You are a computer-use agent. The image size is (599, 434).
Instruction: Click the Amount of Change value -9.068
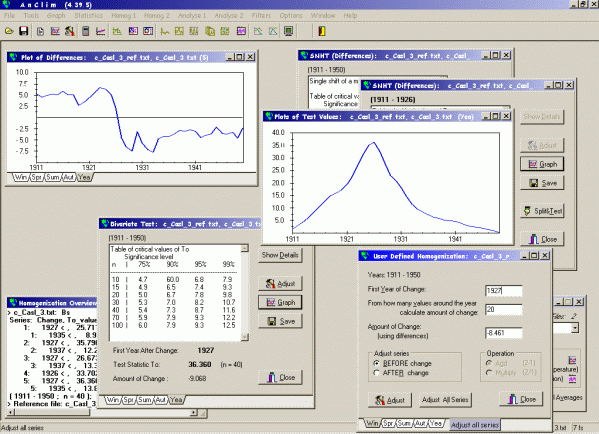(x=198, y=379)
